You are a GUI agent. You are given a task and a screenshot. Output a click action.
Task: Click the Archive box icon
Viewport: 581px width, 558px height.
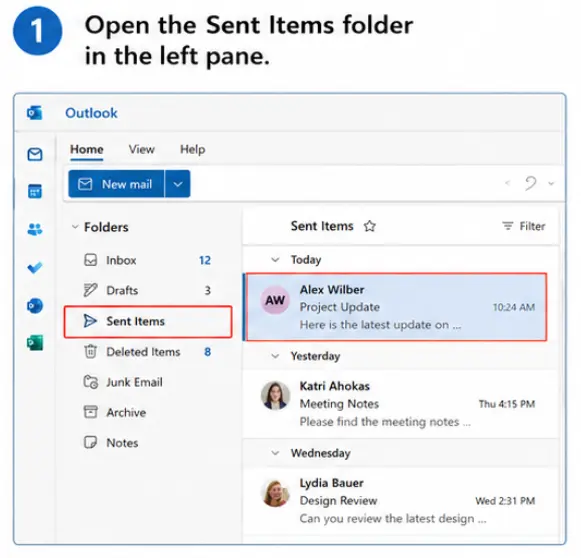click(x=90, y=412)
